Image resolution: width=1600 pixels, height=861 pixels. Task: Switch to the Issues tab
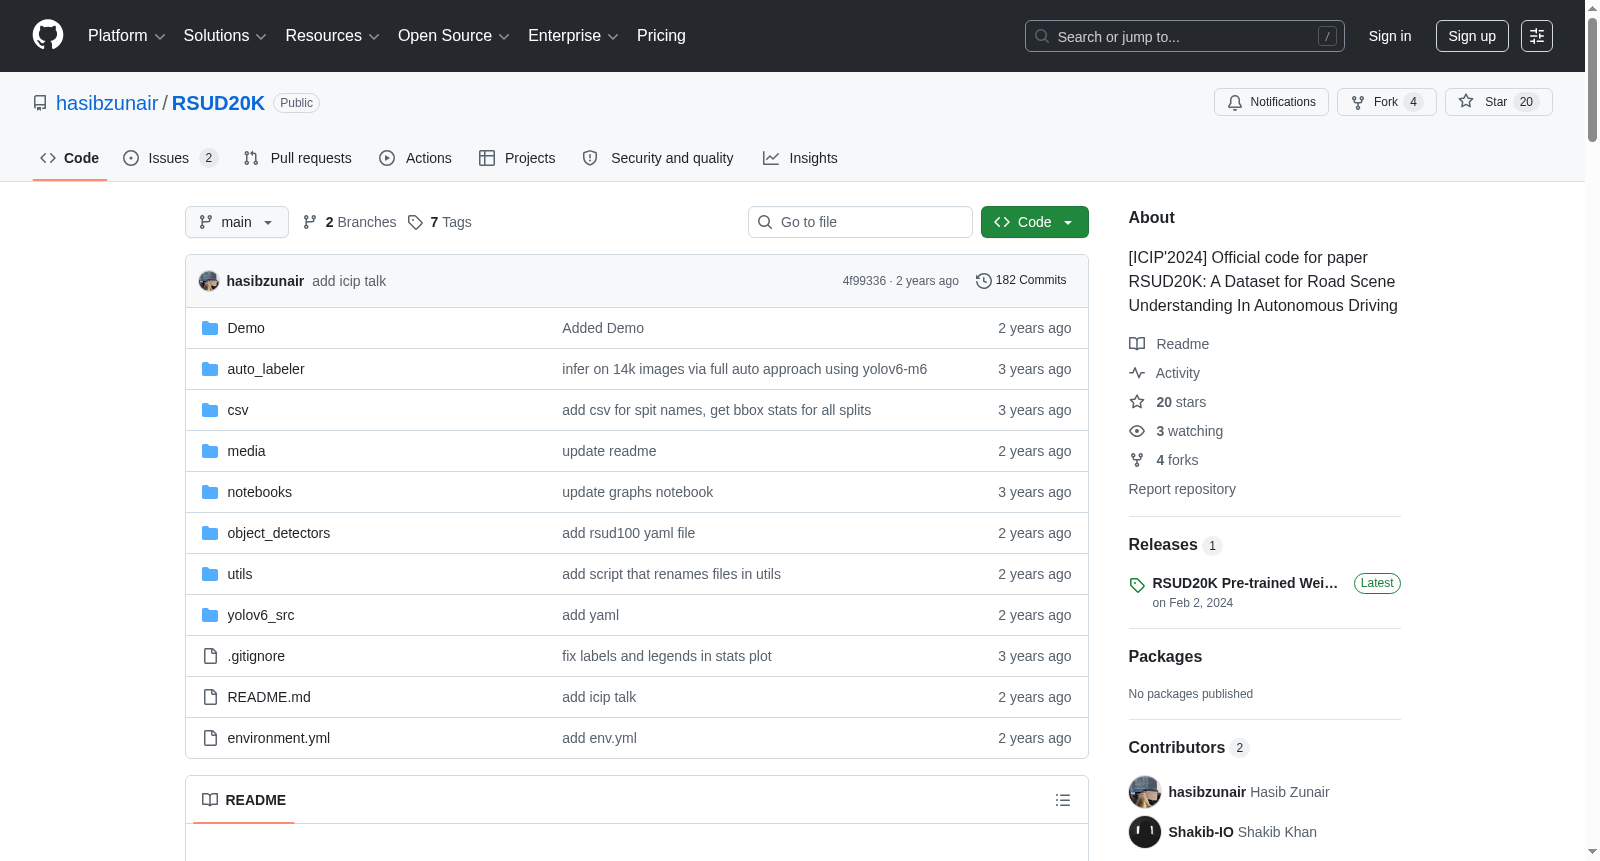click(170, 158)
